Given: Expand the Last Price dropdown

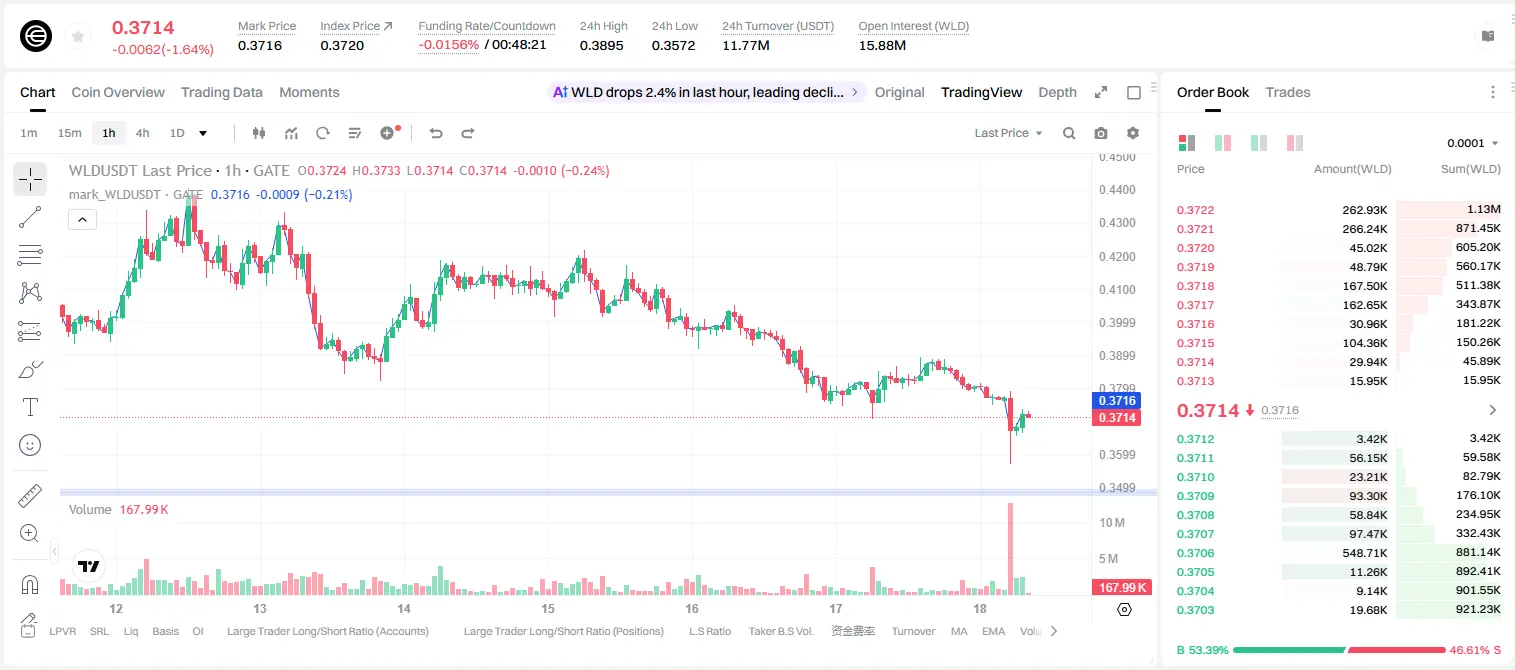Looking at the screenshot, I should click(x=1008, y=133).
